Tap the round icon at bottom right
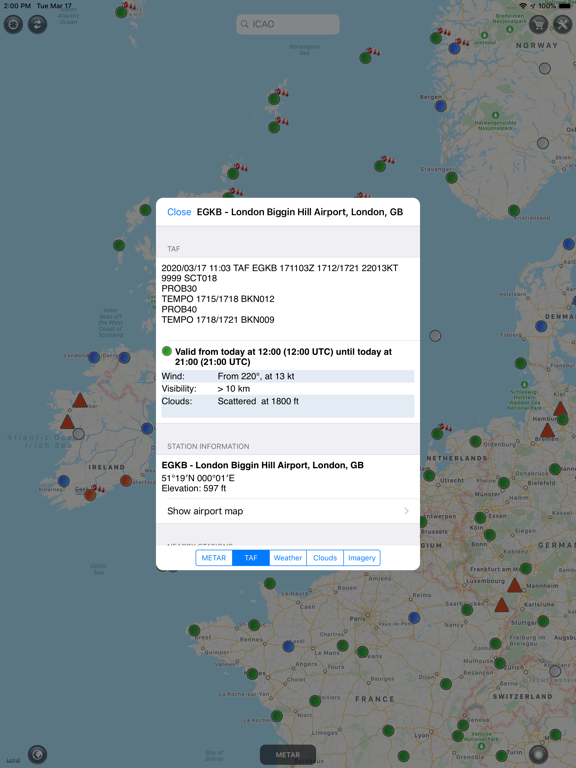The image size is (576, 768). pyautogui.click(x=538, y=754)
